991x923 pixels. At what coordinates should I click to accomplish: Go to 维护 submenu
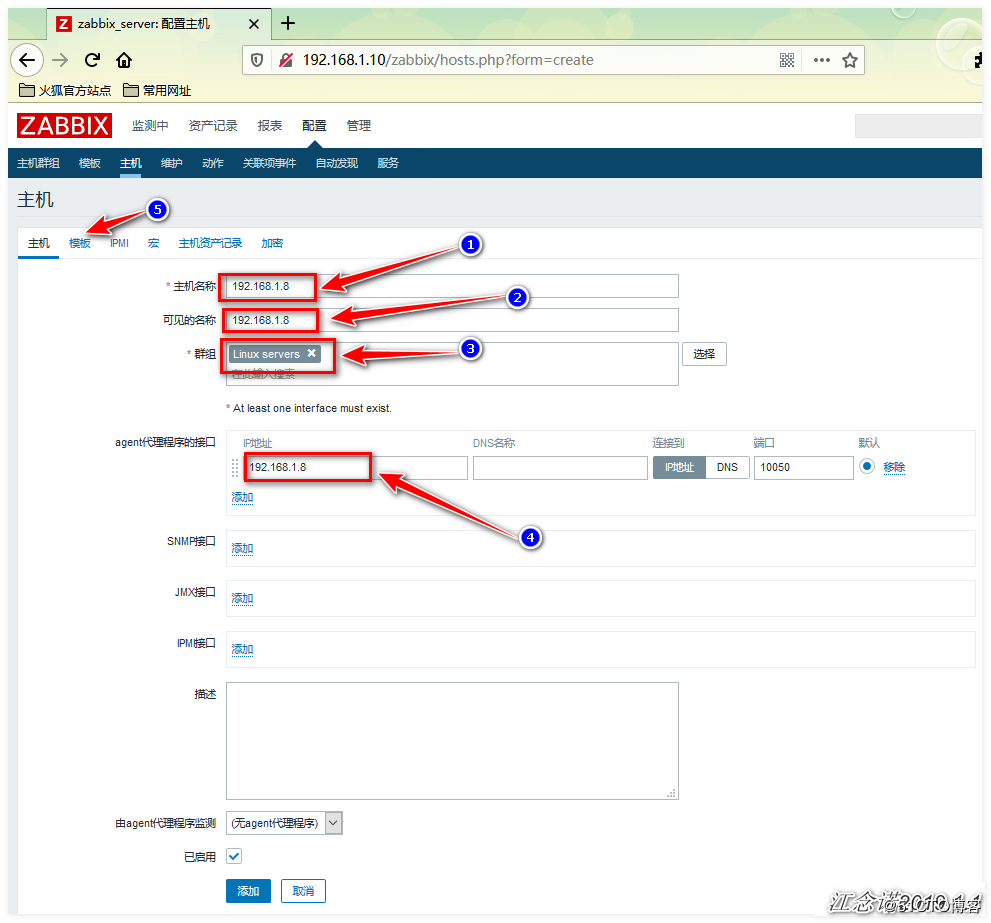(171, 163)
